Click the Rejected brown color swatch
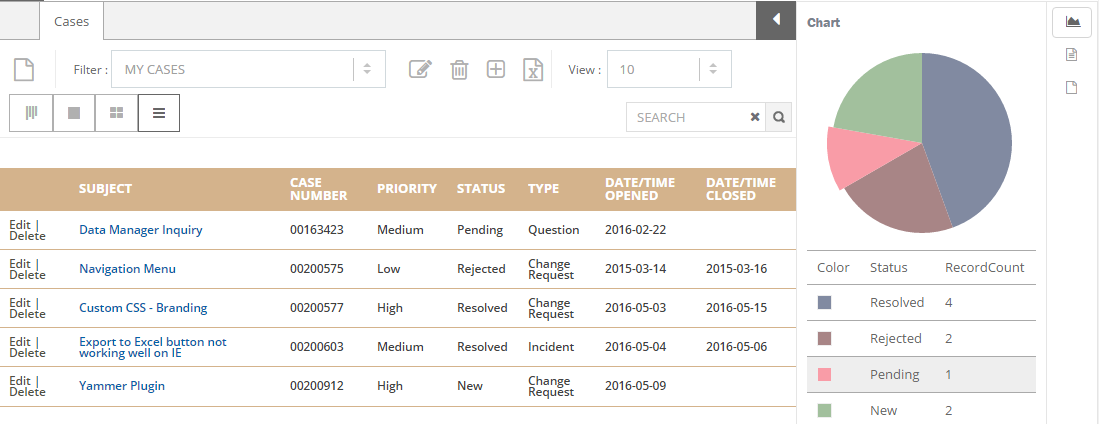Viewport: 1099px width, 424px height. (x=824, y=338)
